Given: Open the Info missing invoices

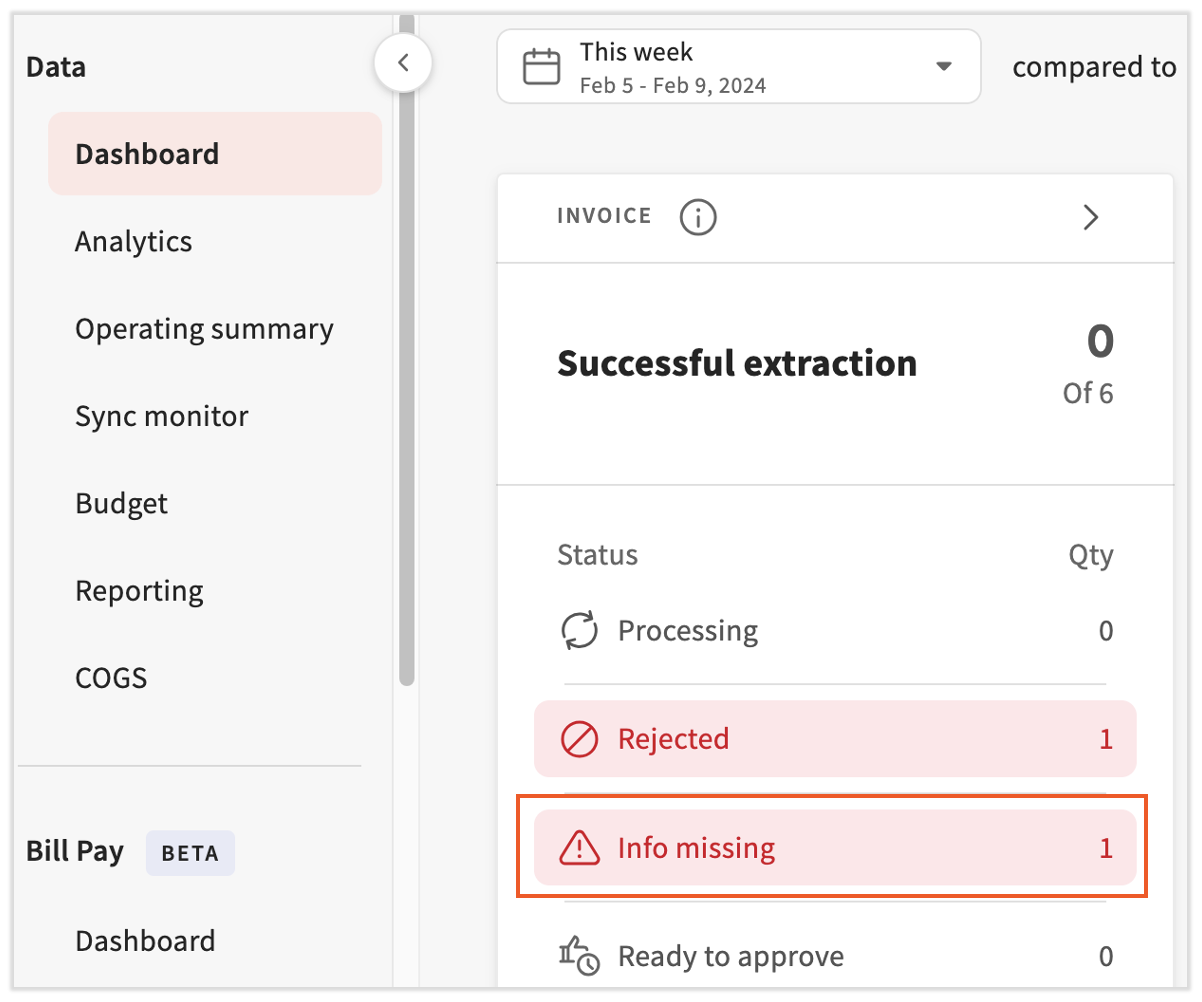Looking at the screenshot, I should [835, 847].
